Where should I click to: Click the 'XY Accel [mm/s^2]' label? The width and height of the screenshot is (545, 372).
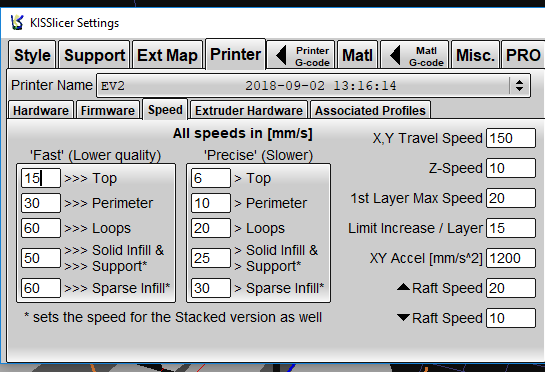coord(426,258)
